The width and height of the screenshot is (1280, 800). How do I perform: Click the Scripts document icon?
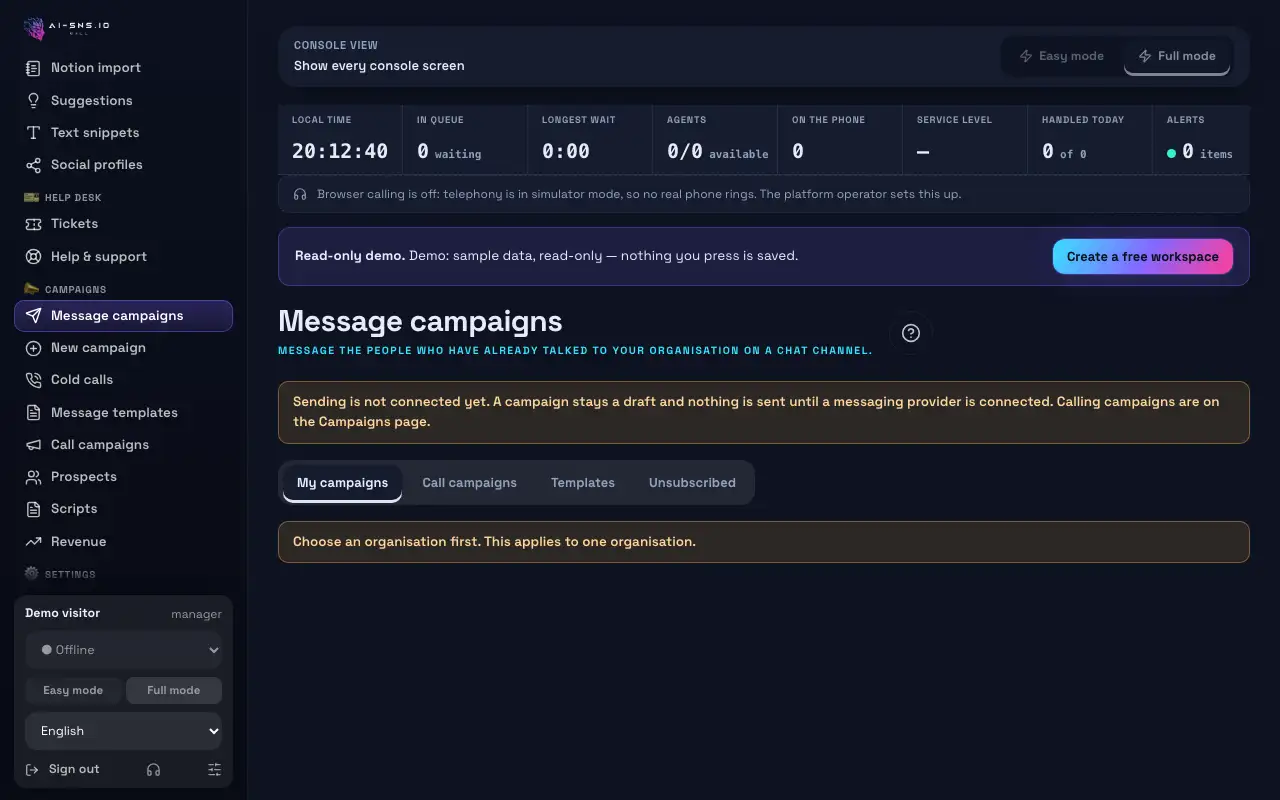34,509
